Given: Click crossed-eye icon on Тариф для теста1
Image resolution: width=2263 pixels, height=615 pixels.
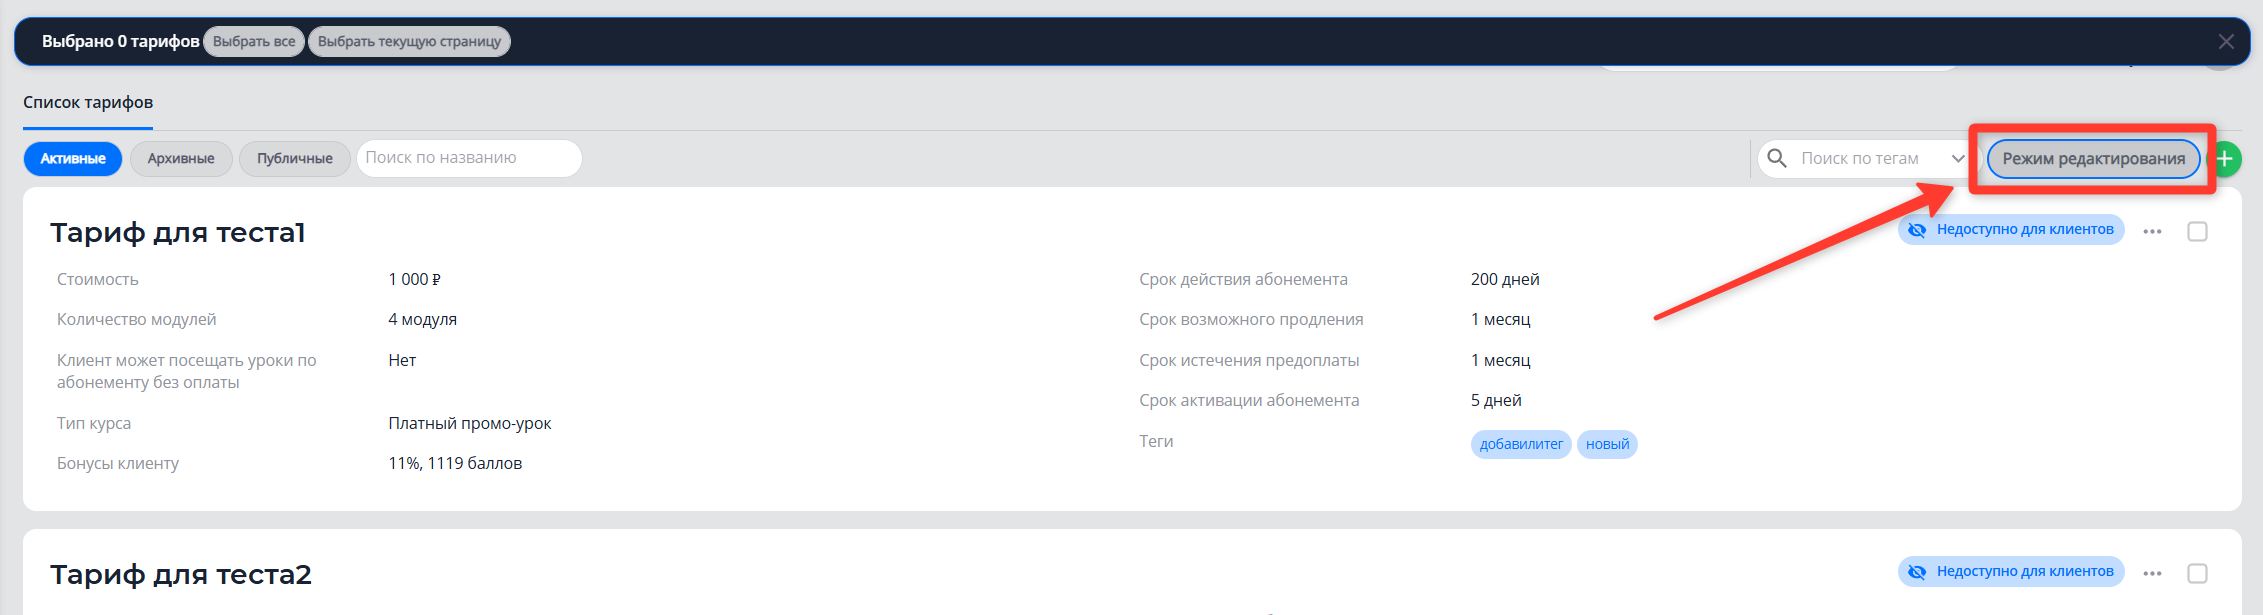Looking at the screenshot, I should [x=1917, y=230].
